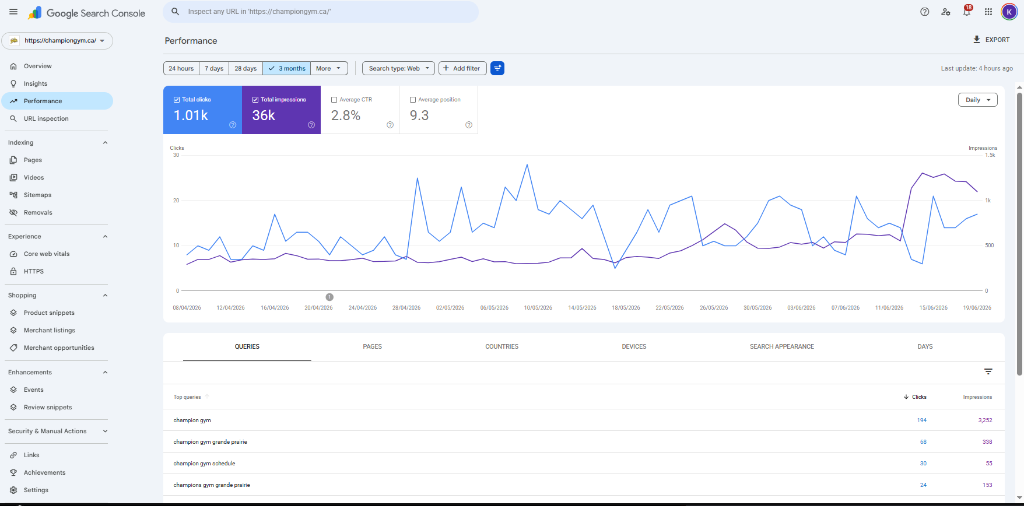
Task: Enable the Average CTR checkbox
Action: click(334, 100)
